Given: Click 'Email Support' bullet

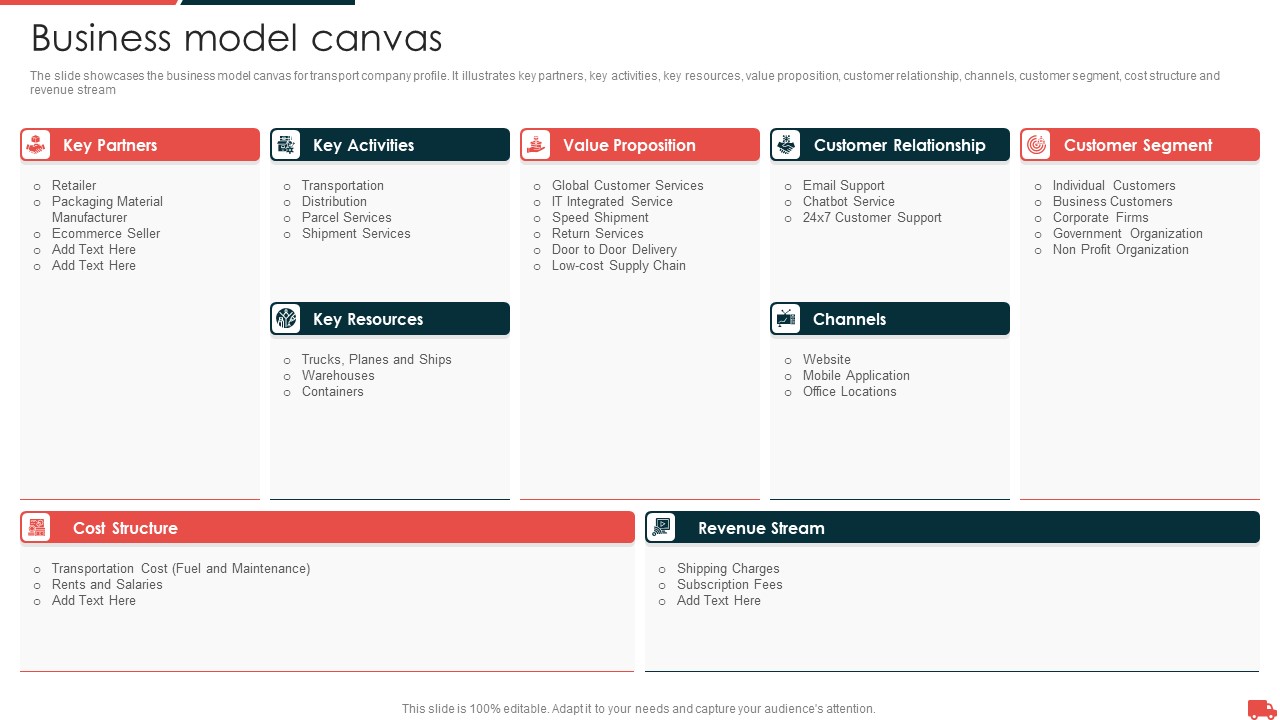Looking at the screenshot, I should click(x=844, y=186).
